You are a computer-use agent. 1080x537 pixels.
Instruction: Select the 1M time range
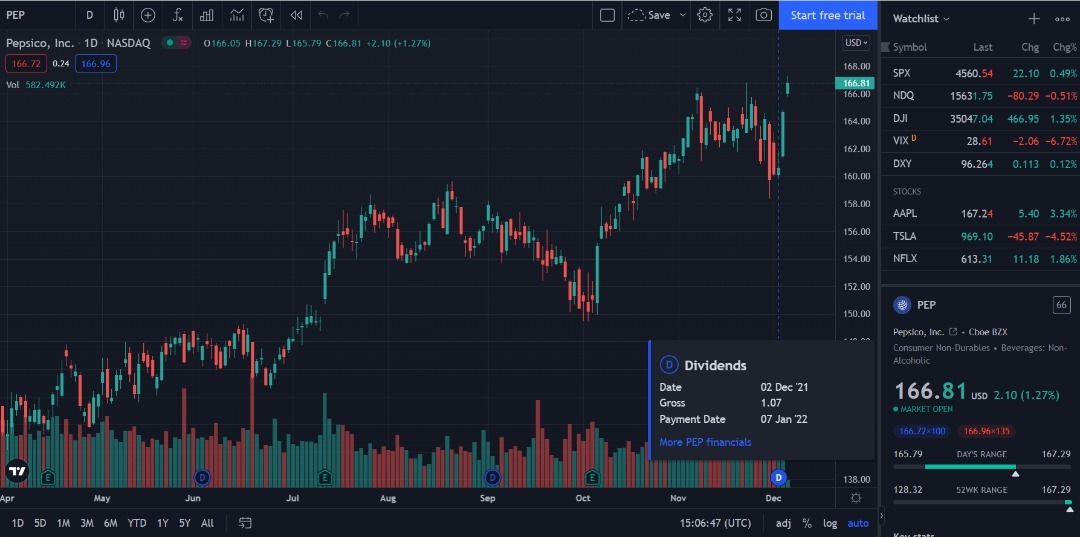coord(63,523)
